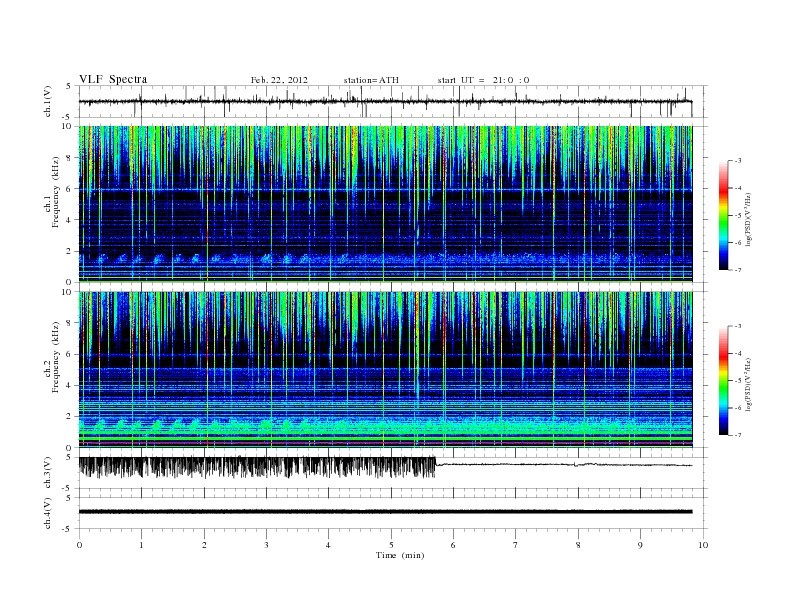Click the "2" kHz tick of ch.2 spectrogram
The width and height of the screenshot is (792, 612).
(x=70, y=417)
